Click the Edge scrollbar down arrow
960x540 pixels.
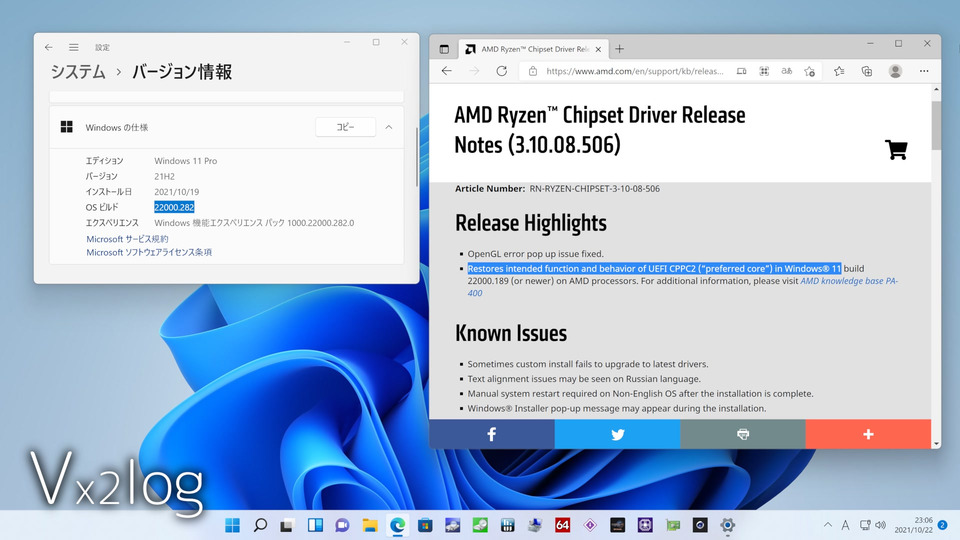coord(936,443)
